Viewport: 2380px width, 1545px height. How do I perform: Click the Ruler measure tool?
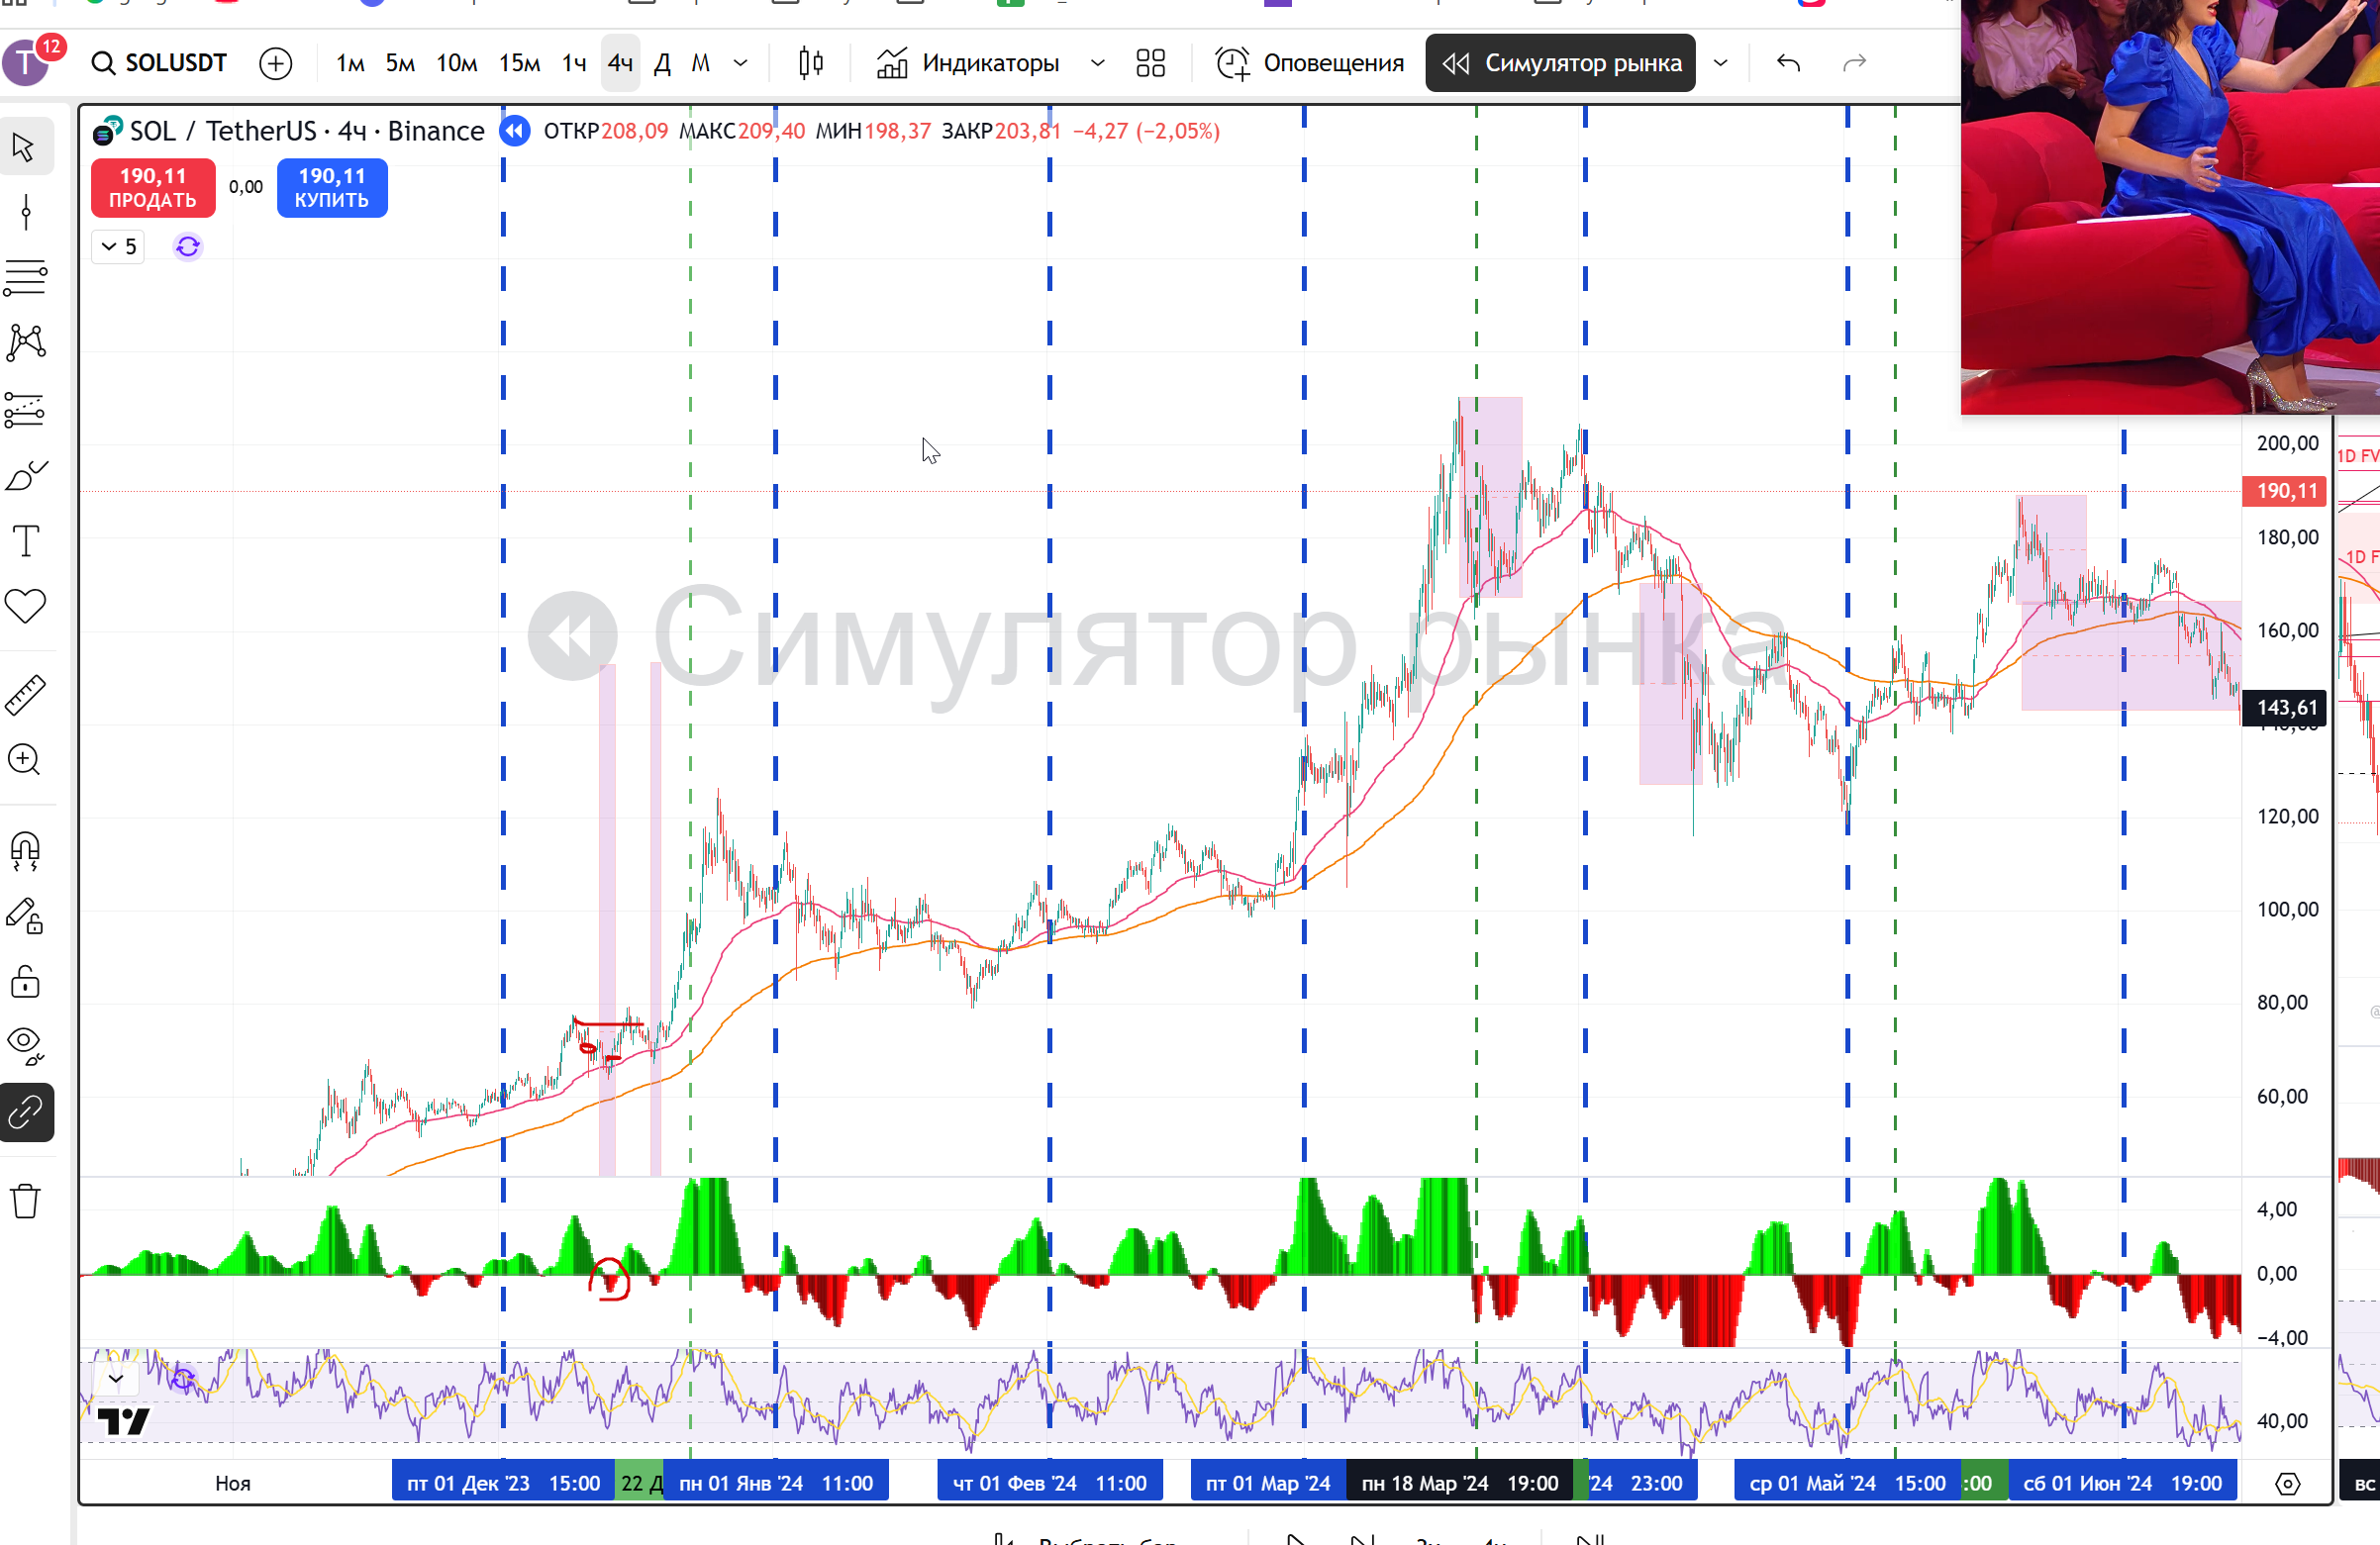(x=26, y=694)
